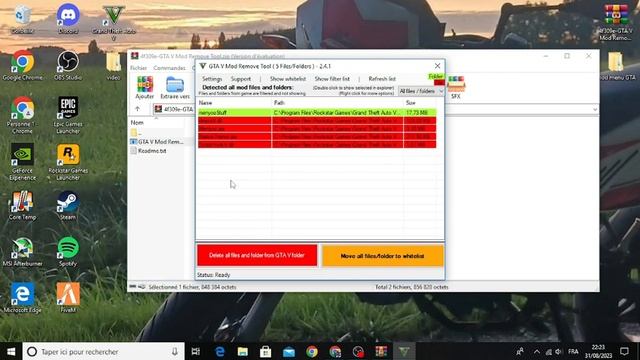Screen dimensions: 640x360
Task: Click the Ajouter icon in WinRAR toolbar
Action: coord(144,87)
